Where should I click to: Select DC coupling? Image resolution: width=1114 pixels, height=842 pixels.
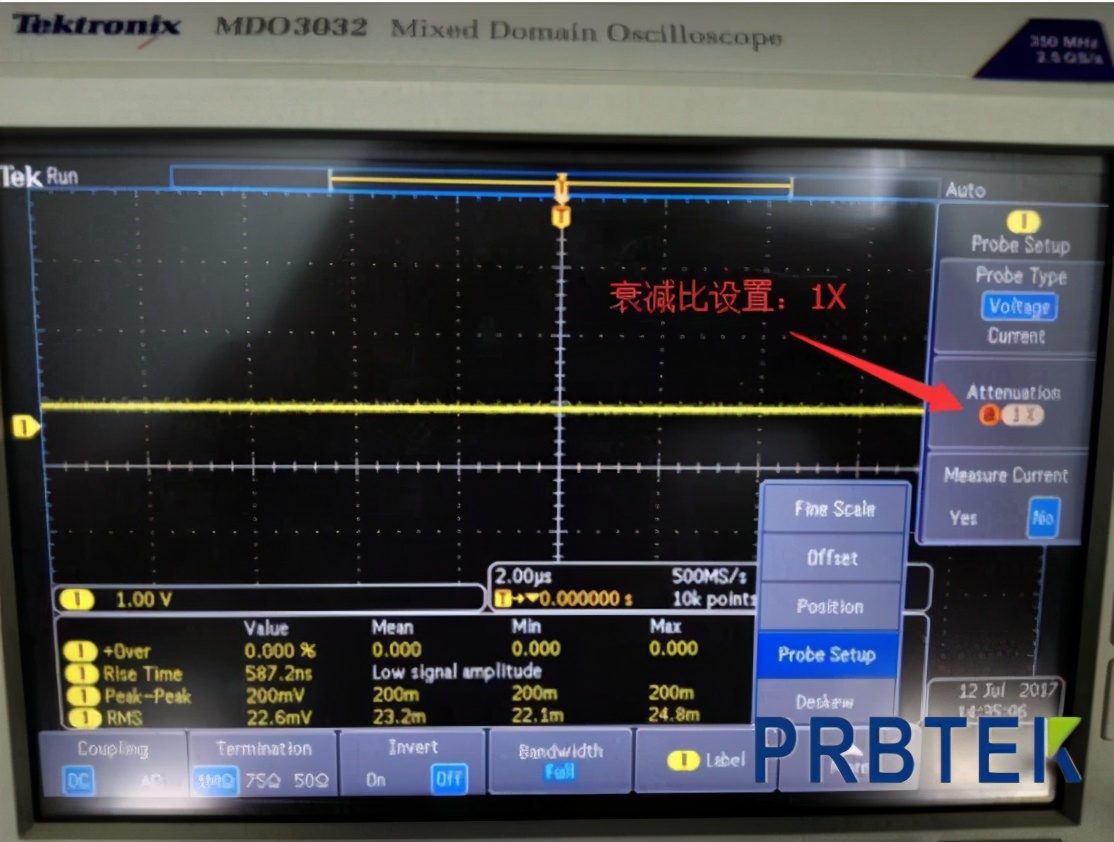pyautogui.click(x=78, y=781)
